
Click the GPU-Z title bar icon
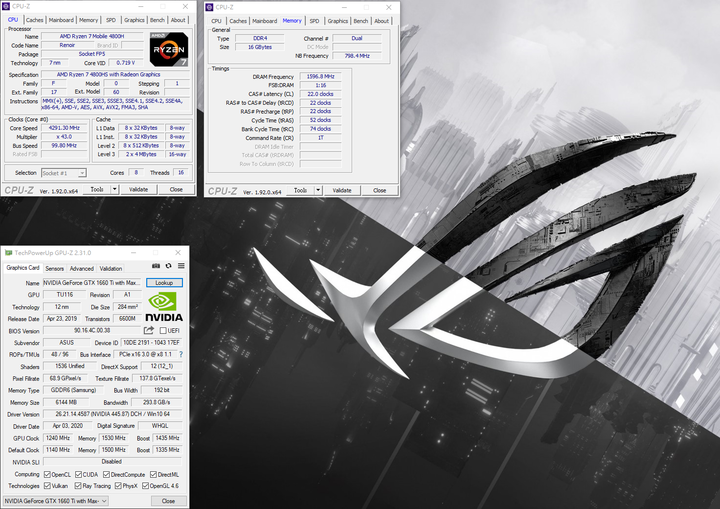click(8, 253)
